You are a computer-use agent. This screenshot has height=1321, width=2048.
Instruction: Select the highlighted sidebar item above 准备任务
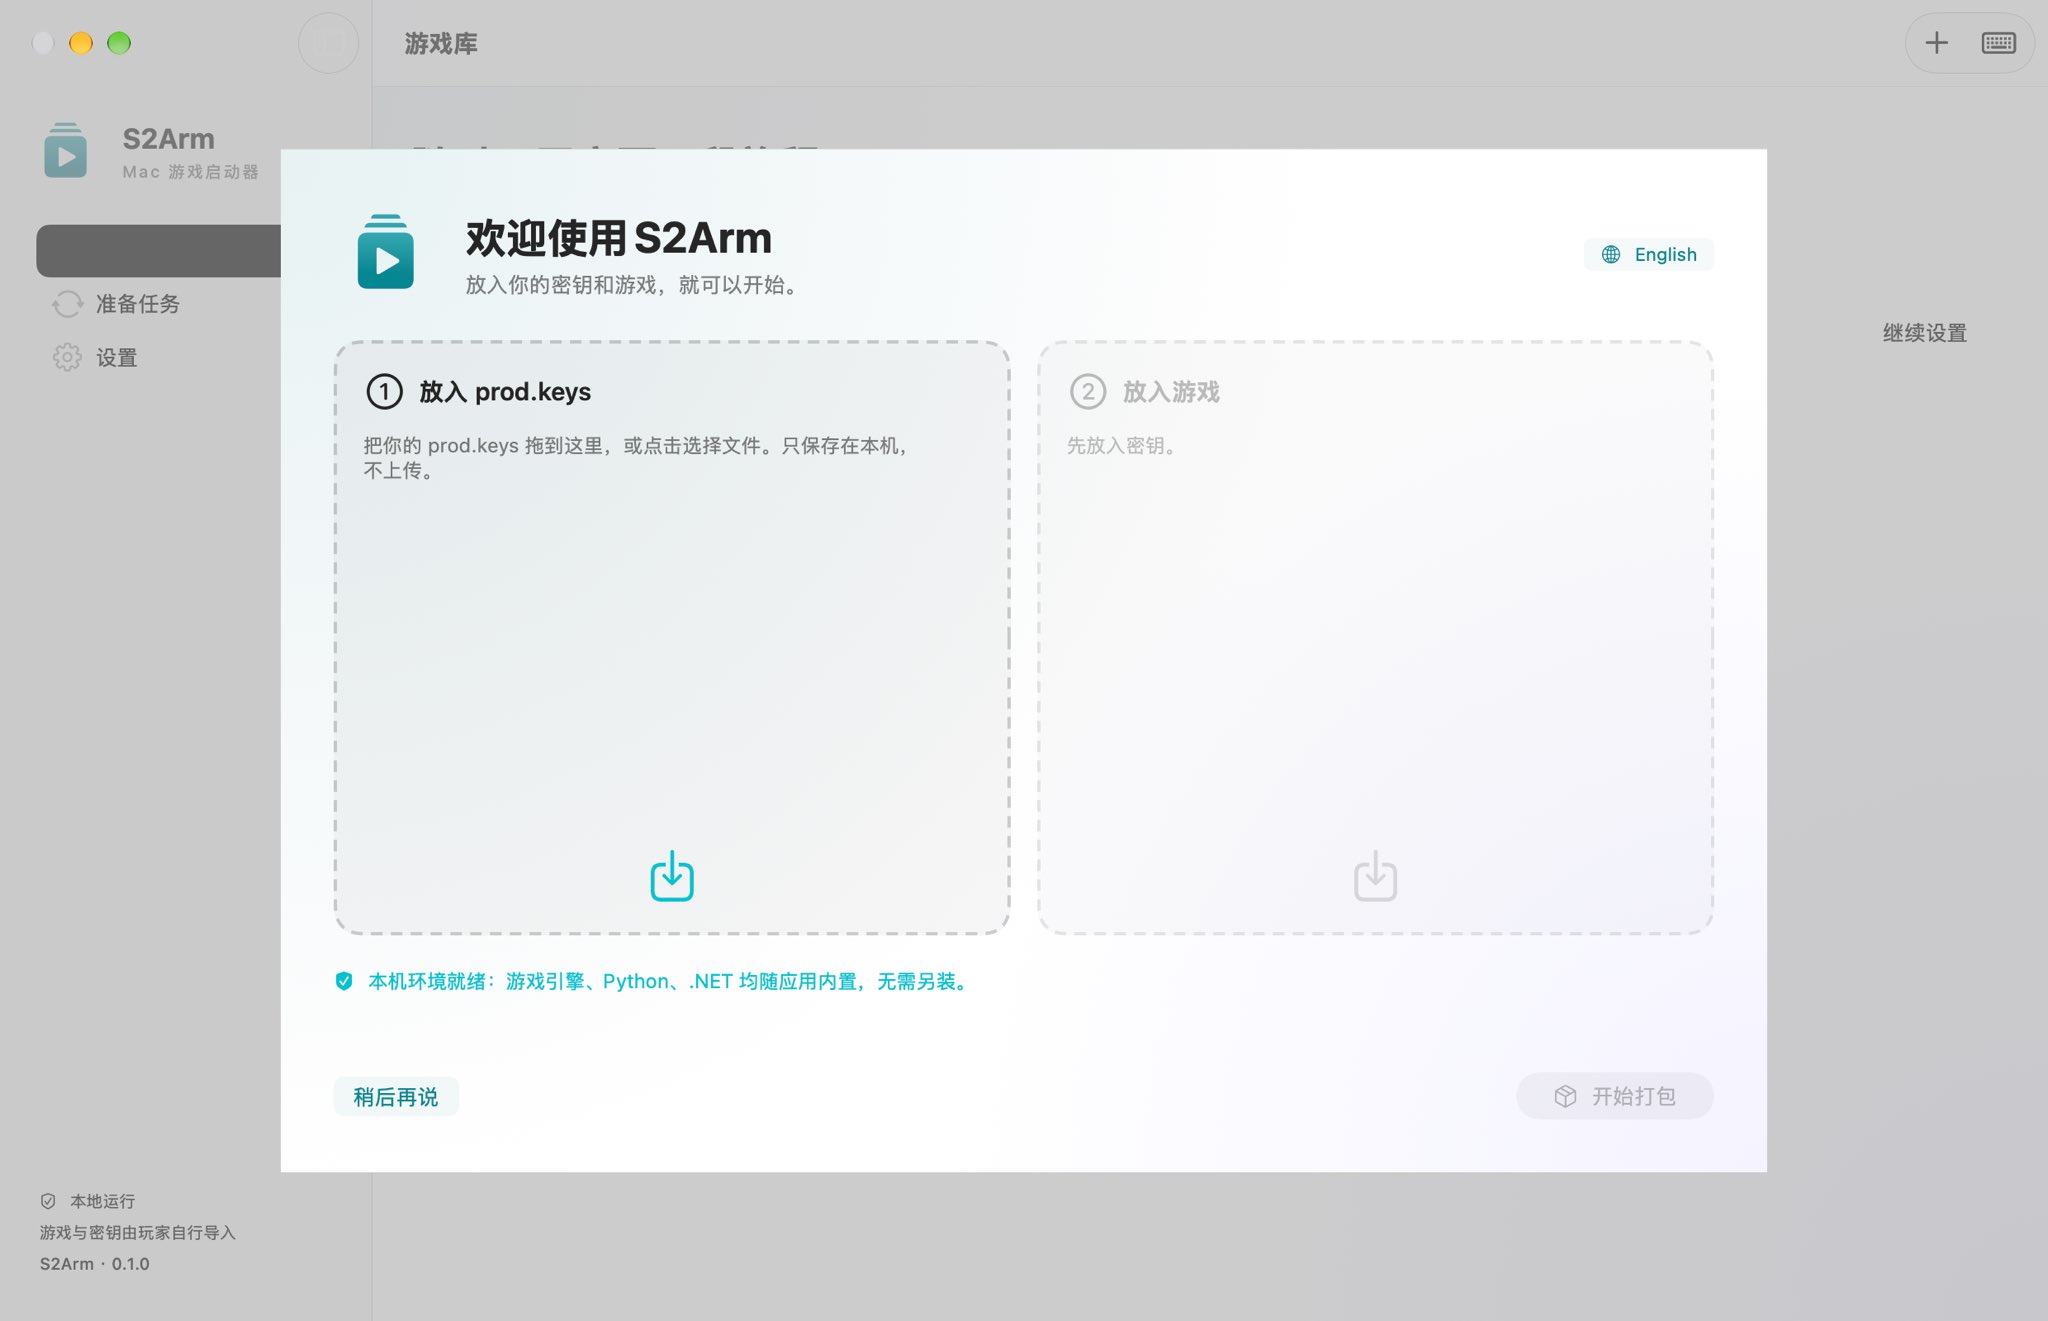click(159, 250)
